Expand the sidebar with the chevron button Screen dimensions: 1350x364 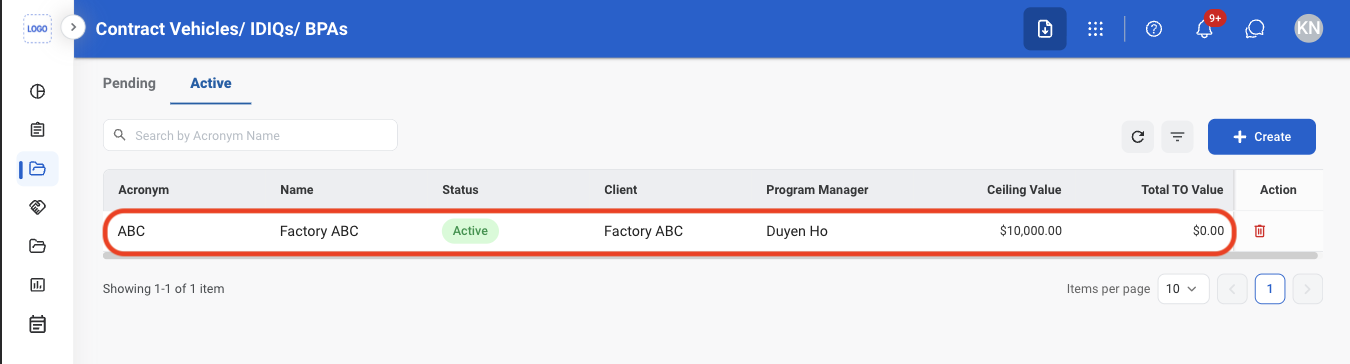pyautogui.click(x=73, y=28)
